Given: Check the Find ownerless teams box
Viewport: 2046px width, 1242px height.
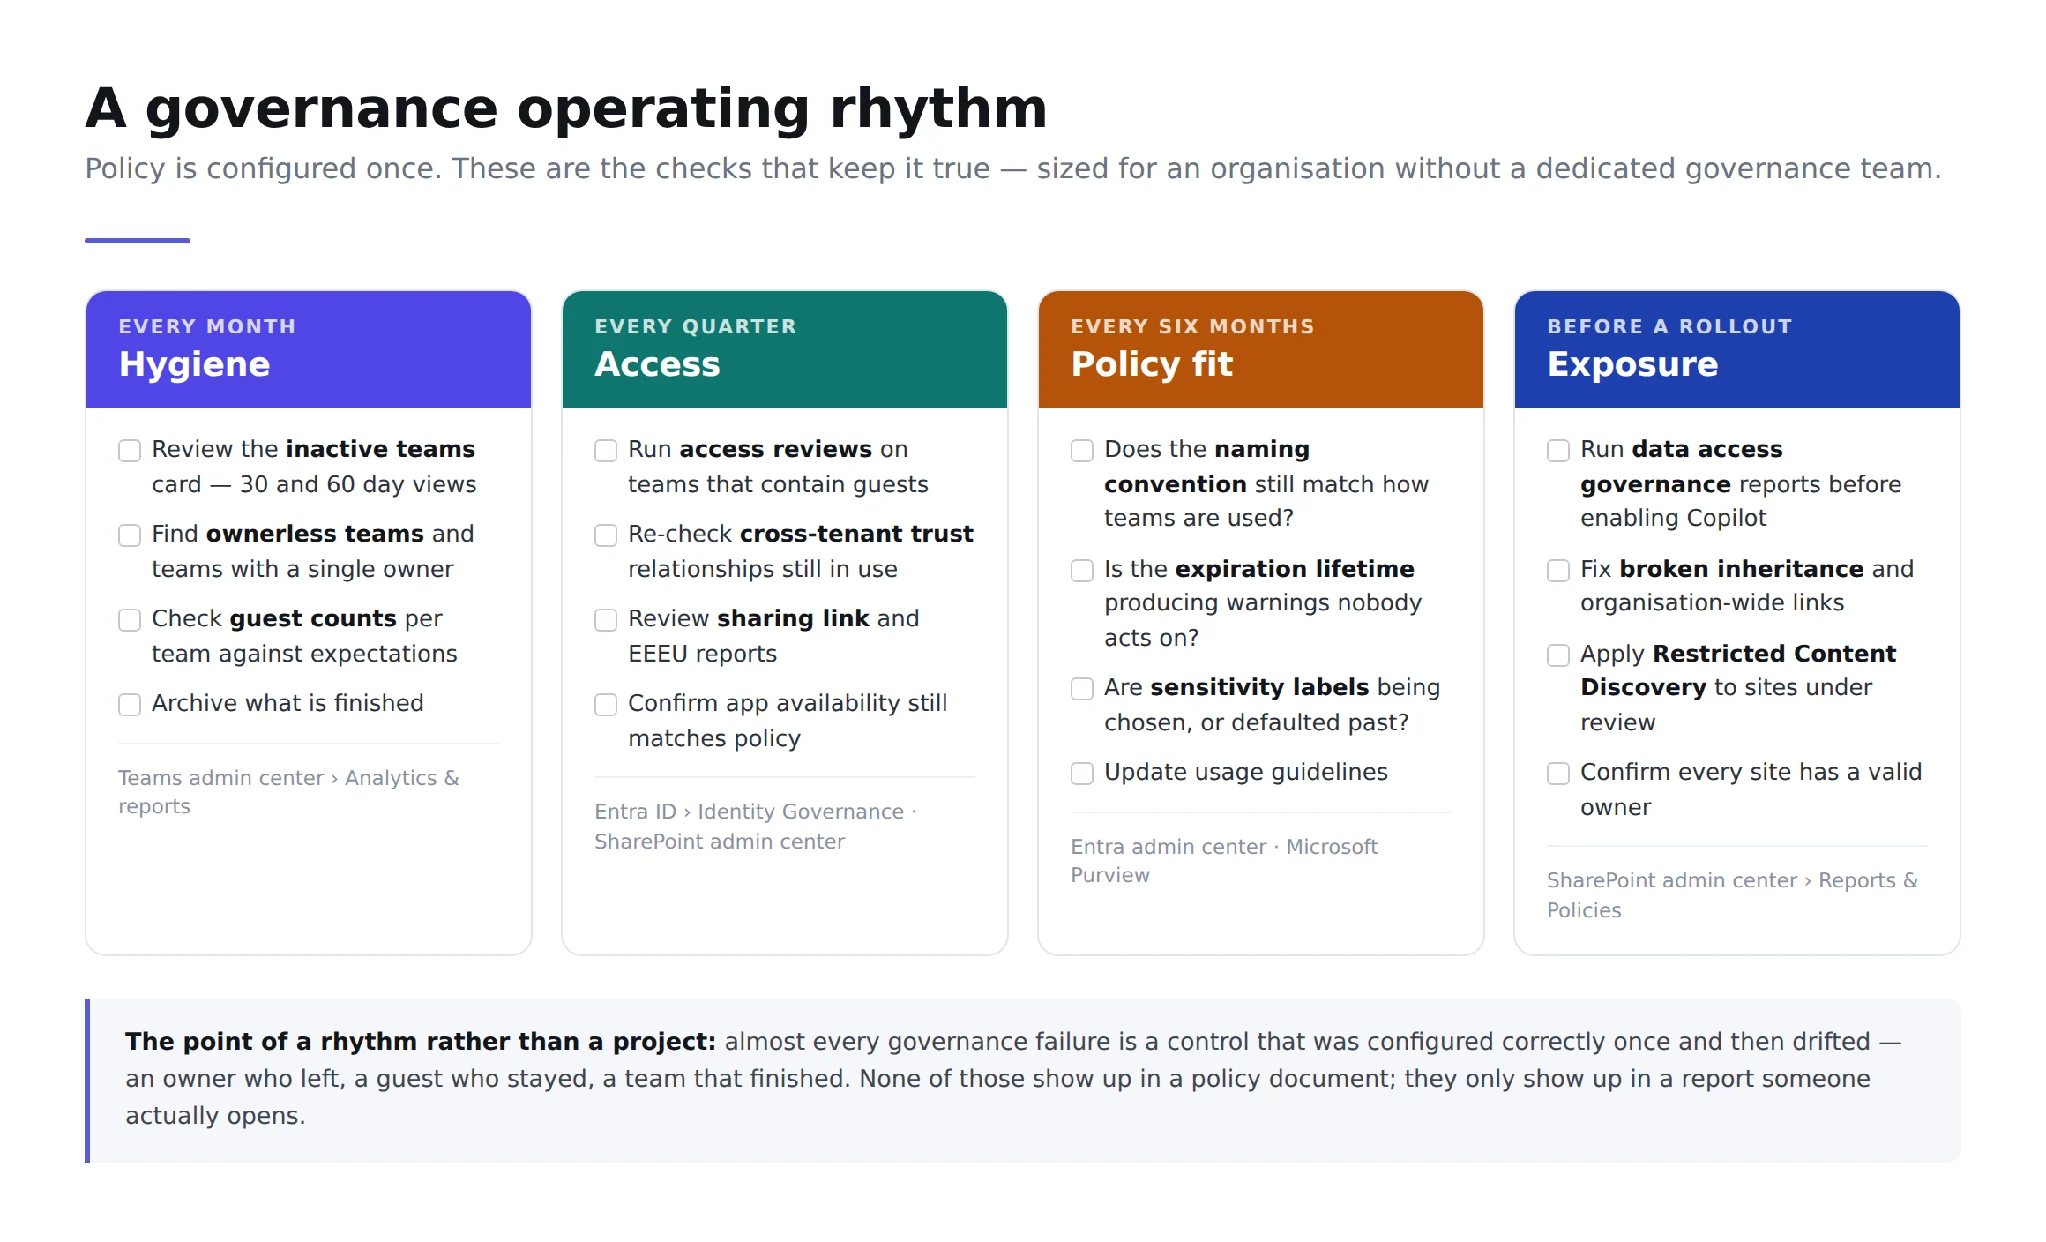Looking at the screenshot, I should pyautogui.click(x=129, y=536).
